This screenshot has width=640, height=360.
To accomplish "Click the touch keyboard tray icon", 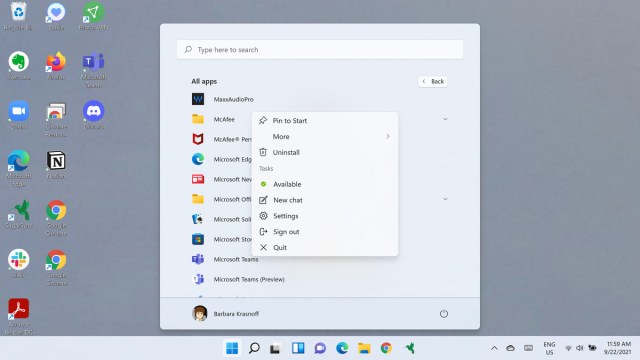I will tap(529, 348).
